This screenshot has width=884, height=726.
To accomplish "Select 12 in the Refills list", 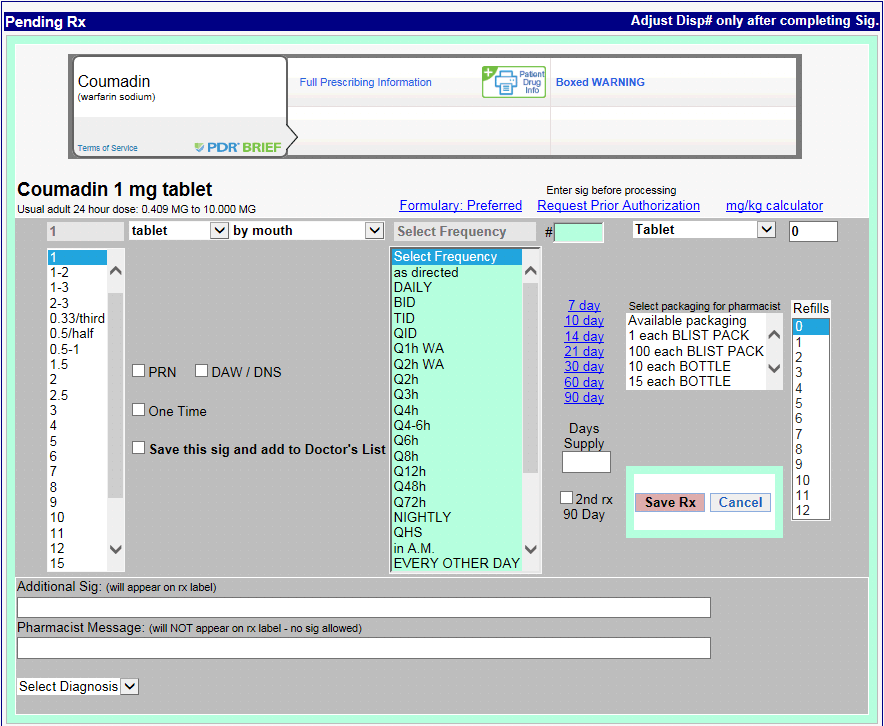I will click(811, 511).
